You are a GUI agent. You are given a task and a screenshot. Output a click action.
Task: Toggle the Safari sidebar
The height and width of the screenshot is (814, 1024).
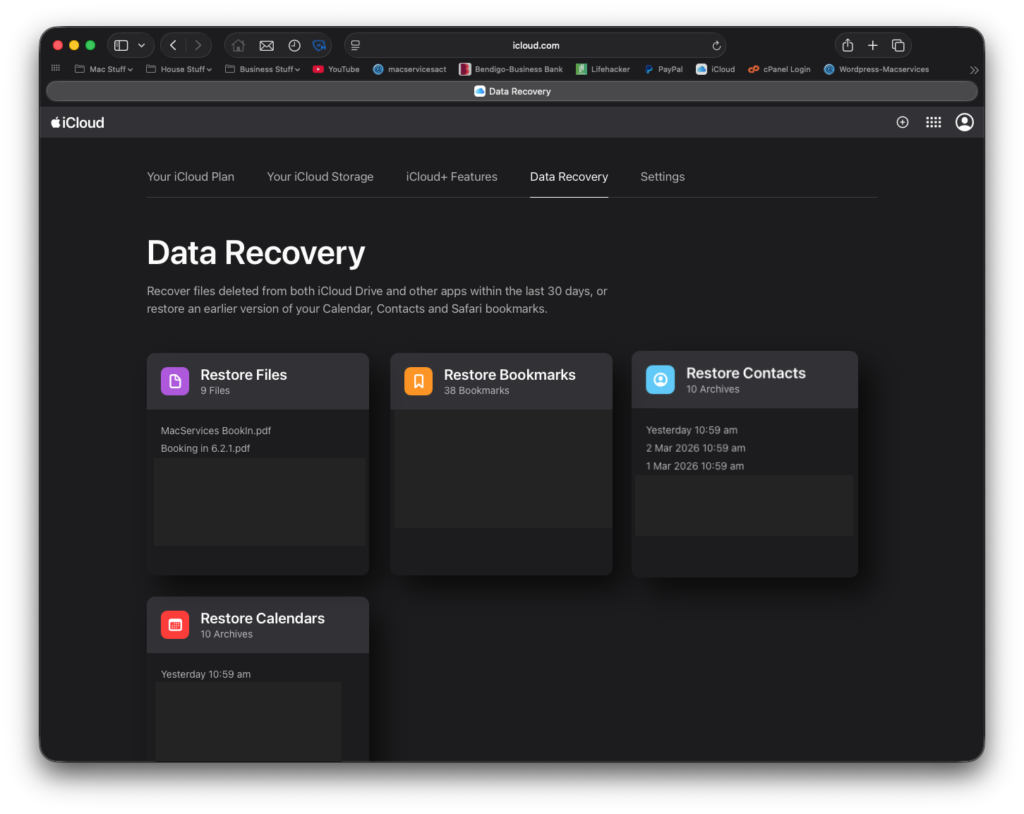[x=121, y=46]
